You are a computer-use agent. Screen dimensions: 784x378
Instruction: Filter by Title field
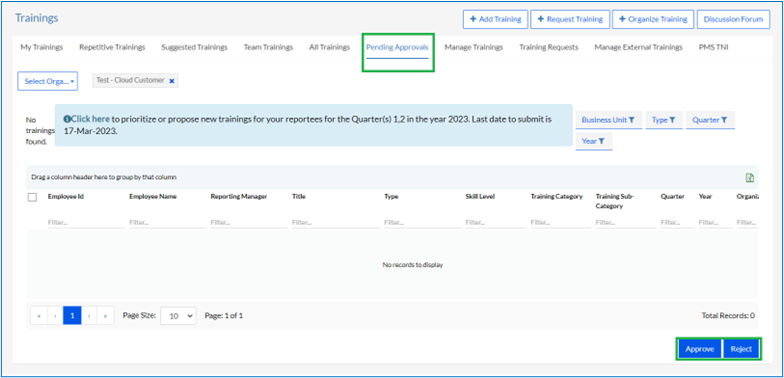pyautogui.click(x=336, y=222)
